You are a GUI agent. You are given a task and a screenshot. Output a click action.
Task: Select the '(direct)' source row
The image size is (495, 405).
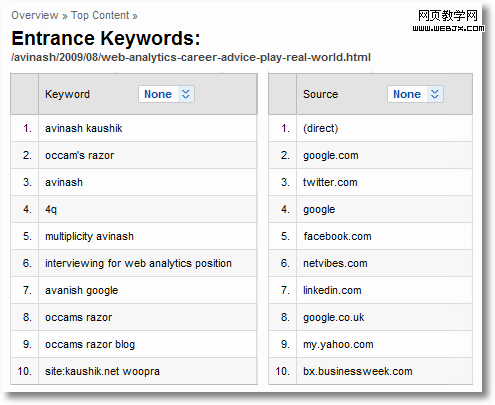(x=370, y=128)
